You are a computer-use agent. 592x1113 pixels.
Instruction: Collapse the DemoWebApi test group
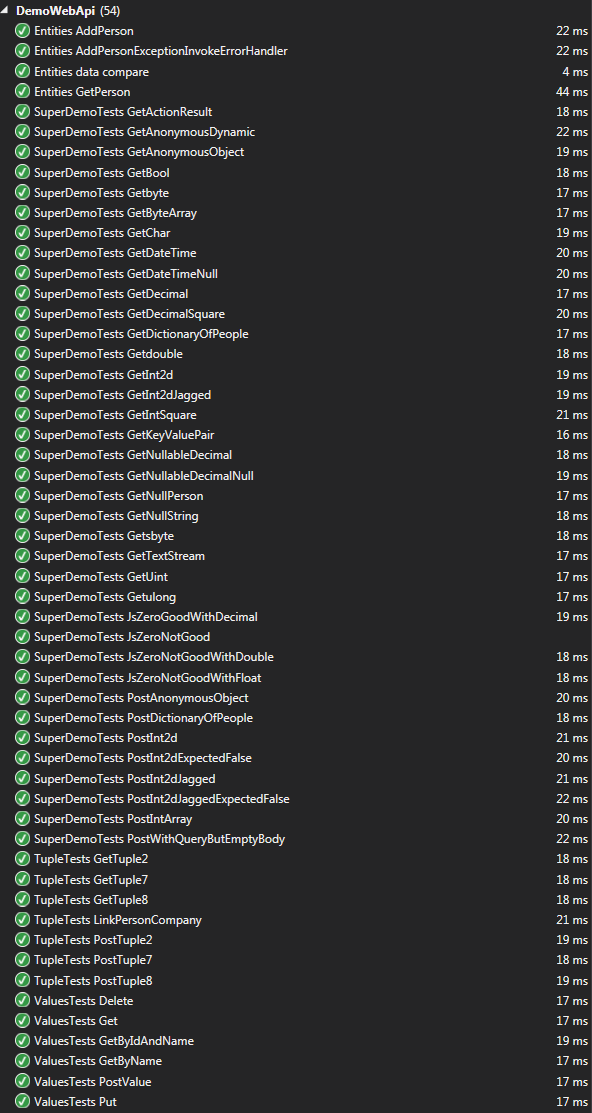point(6,11)
